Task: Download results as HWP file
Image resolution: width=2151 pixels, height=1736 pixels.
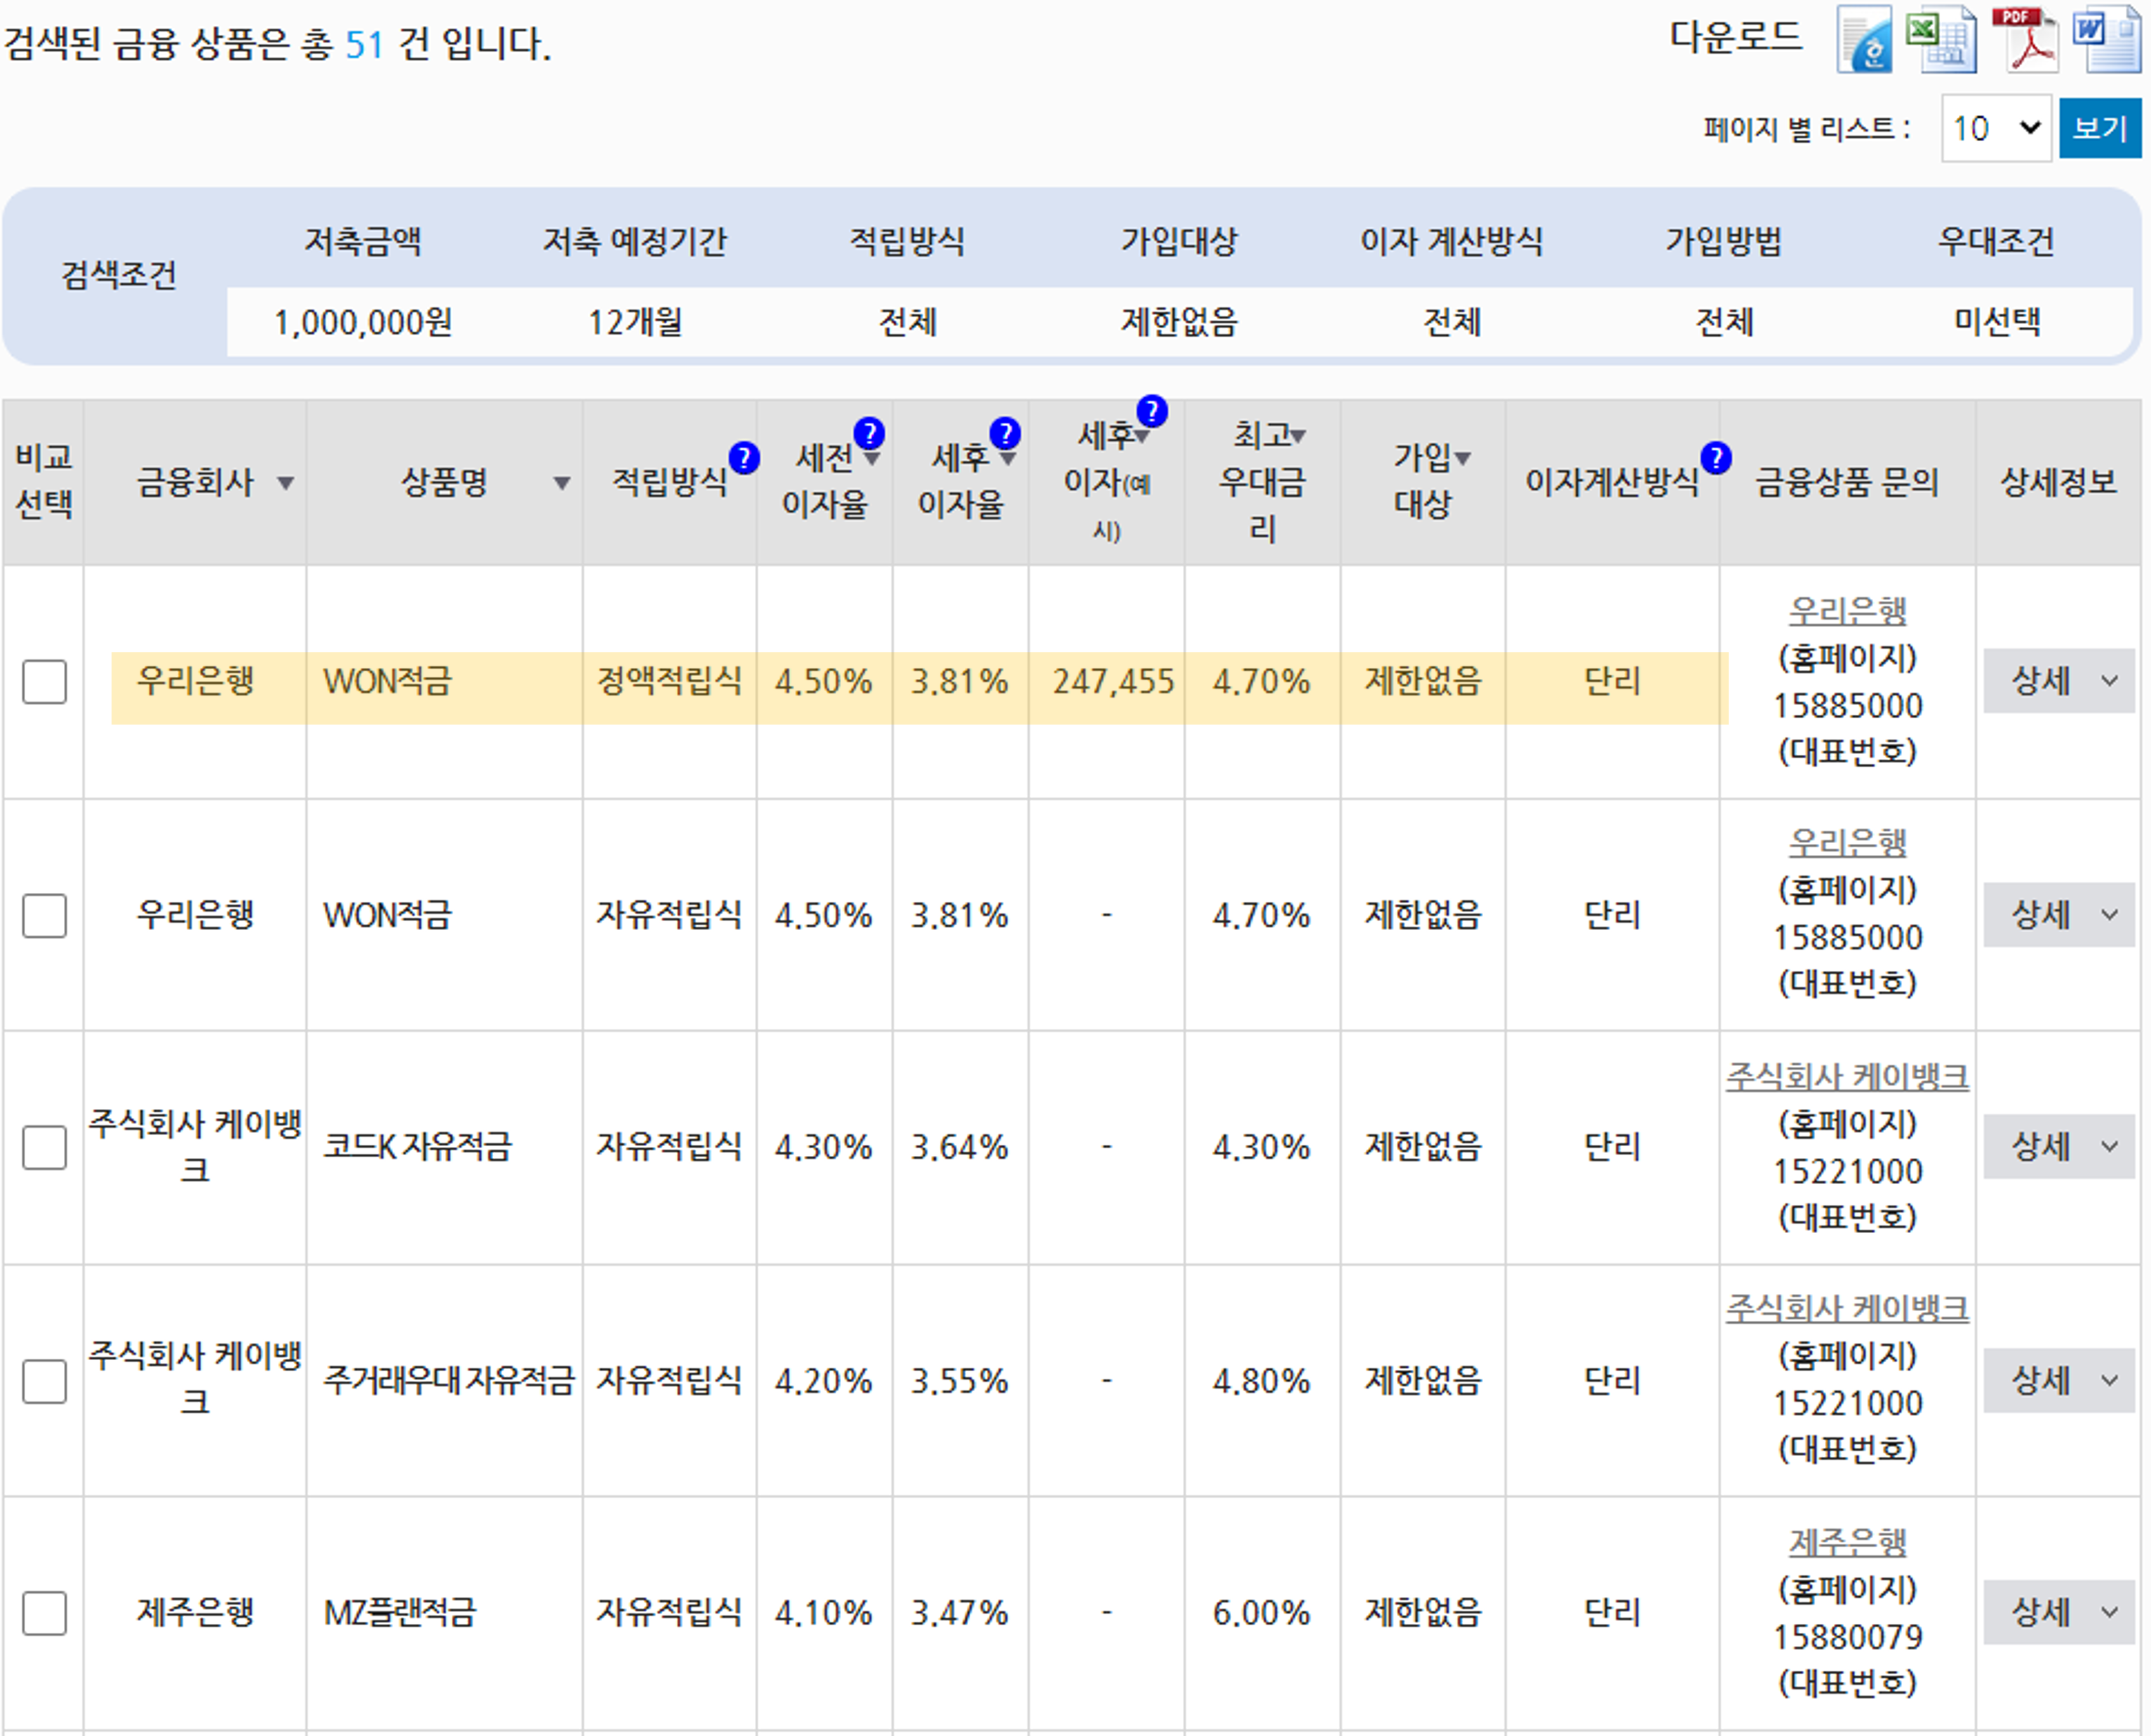Action: click(1864, 40)
